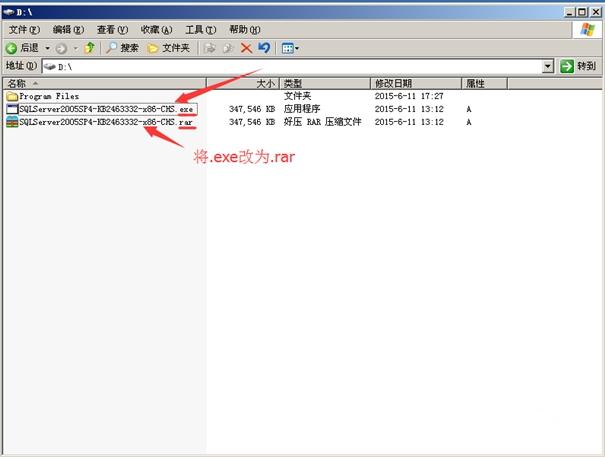Open the 工具(T) menu
The width and height of the screenshot is (605, 457).
pyautogui.click(x=201, y=30)
